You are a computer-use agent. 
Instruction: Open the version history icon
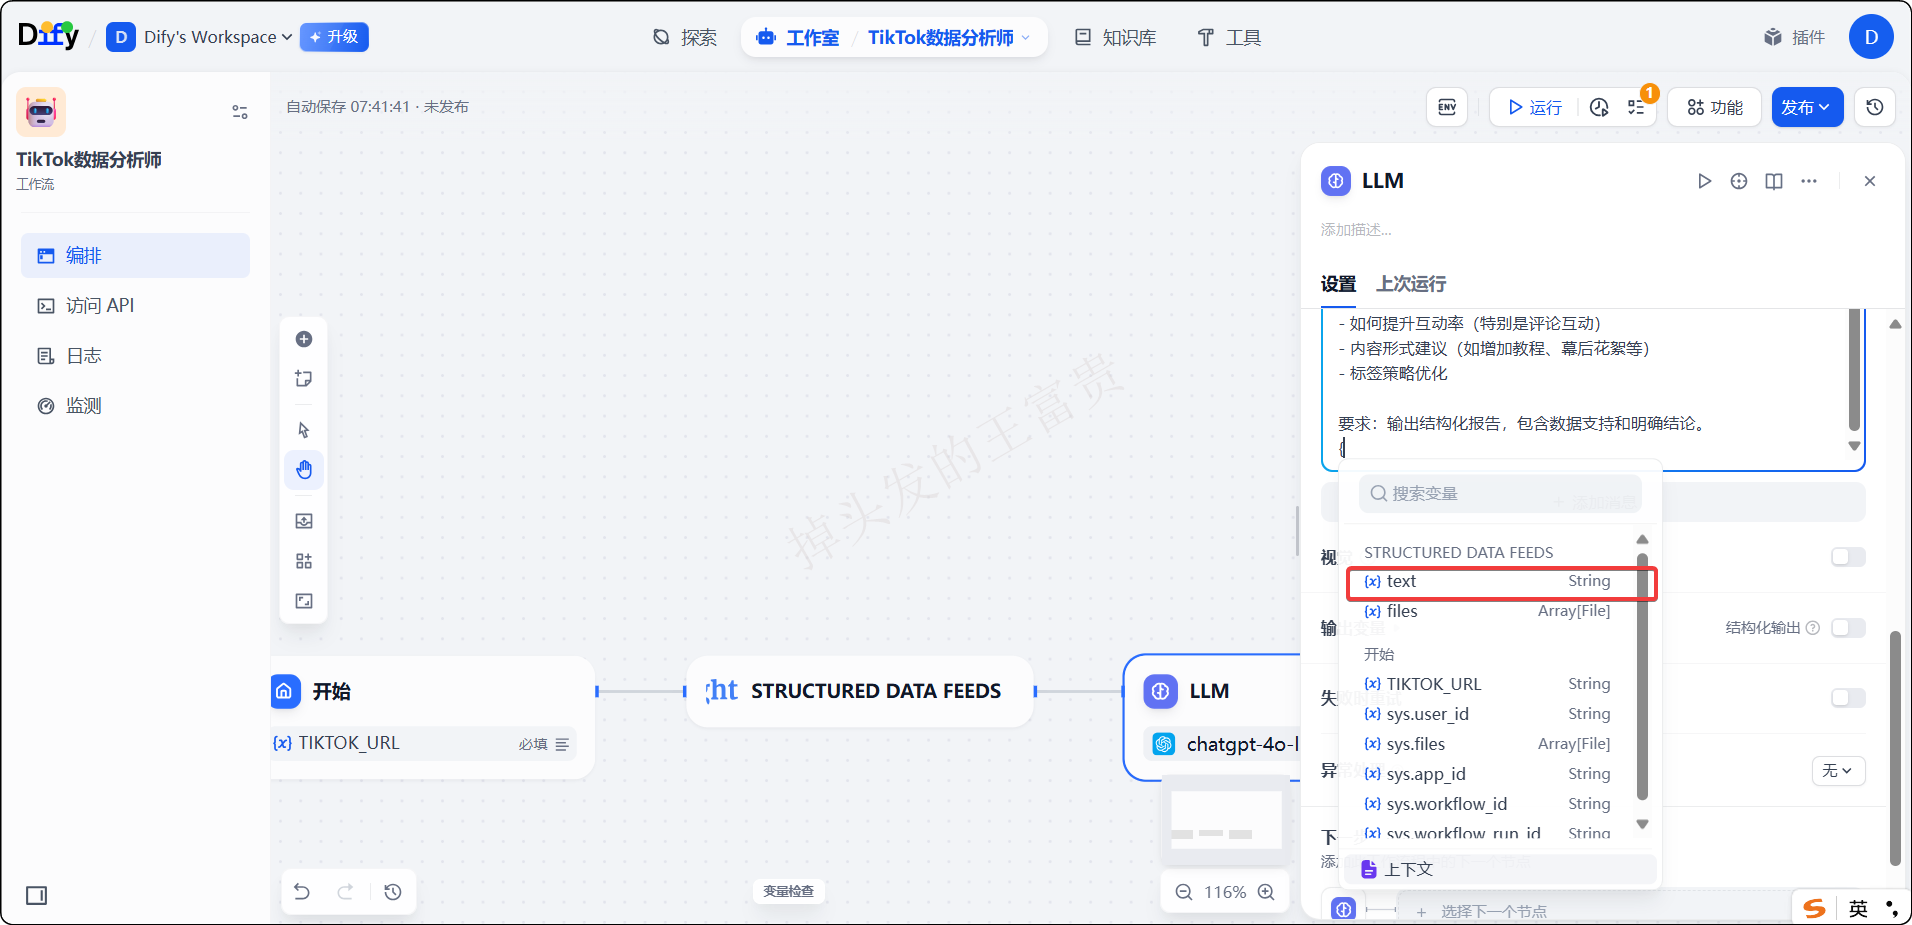click(1875, 107)
